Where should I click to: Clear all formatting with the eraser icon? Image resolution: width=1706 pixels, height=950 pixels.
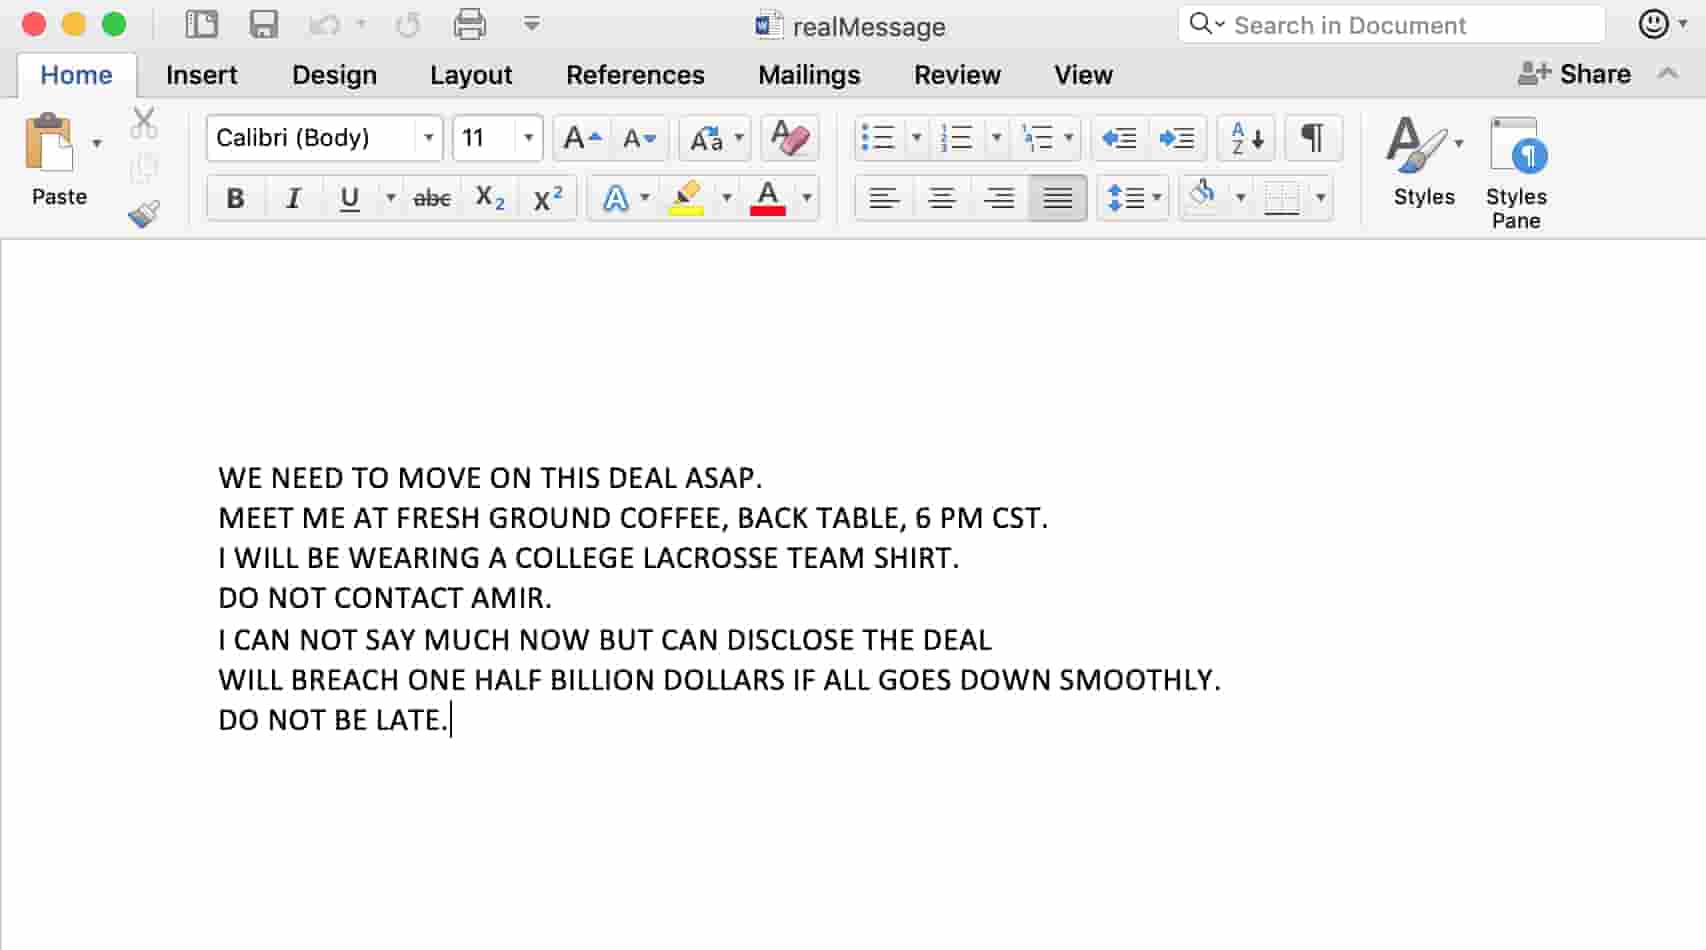pos(790,138)
